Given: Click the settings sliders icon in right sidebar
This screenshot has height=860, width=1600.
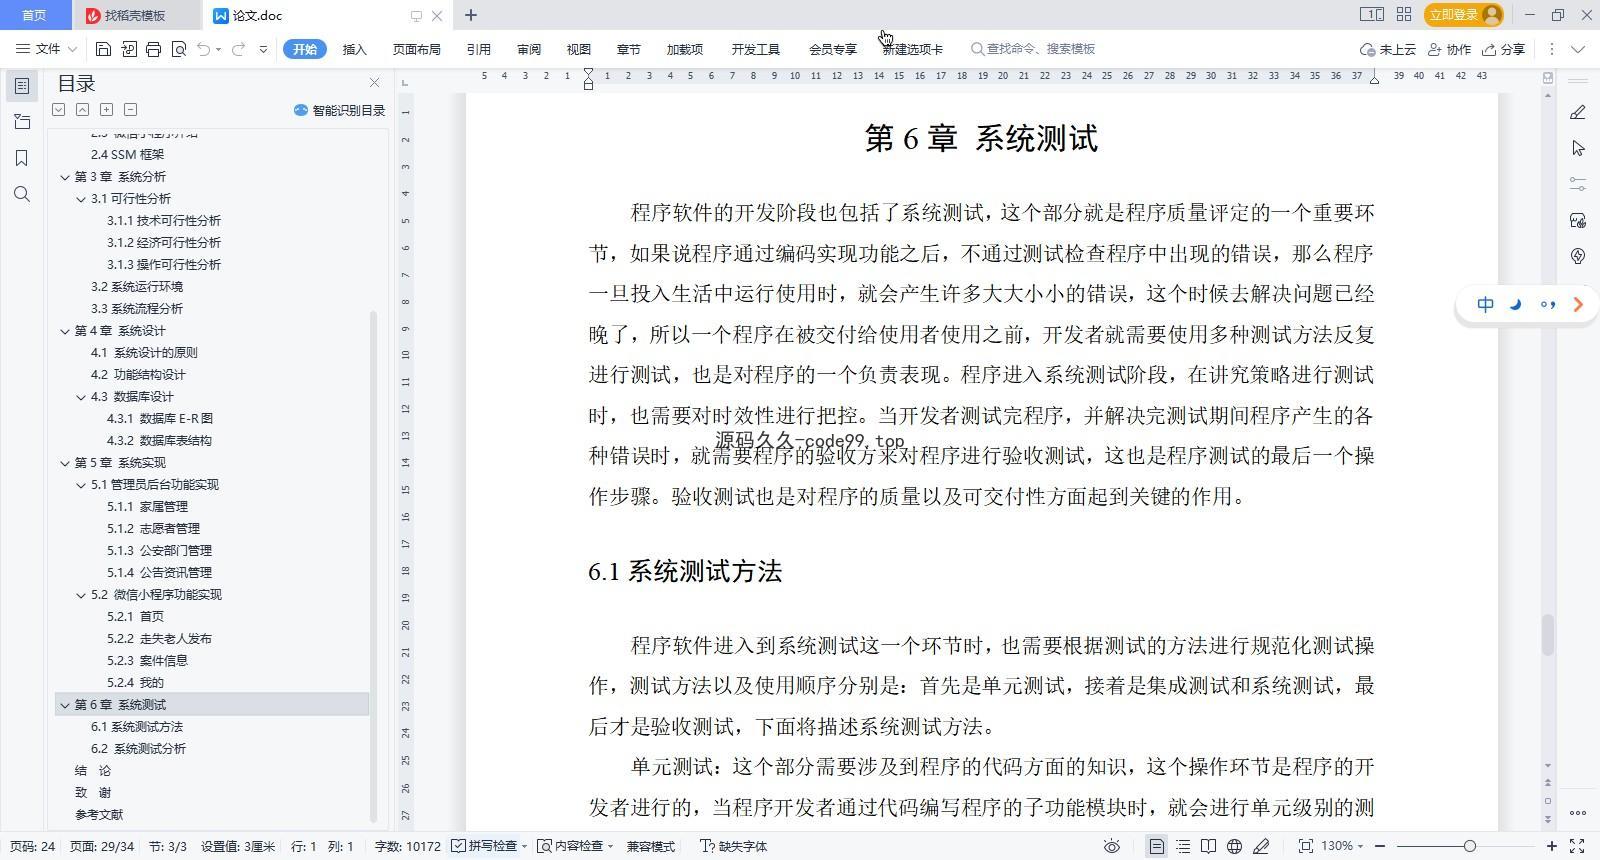Looking at the screenshot, I should point(1578,184).
